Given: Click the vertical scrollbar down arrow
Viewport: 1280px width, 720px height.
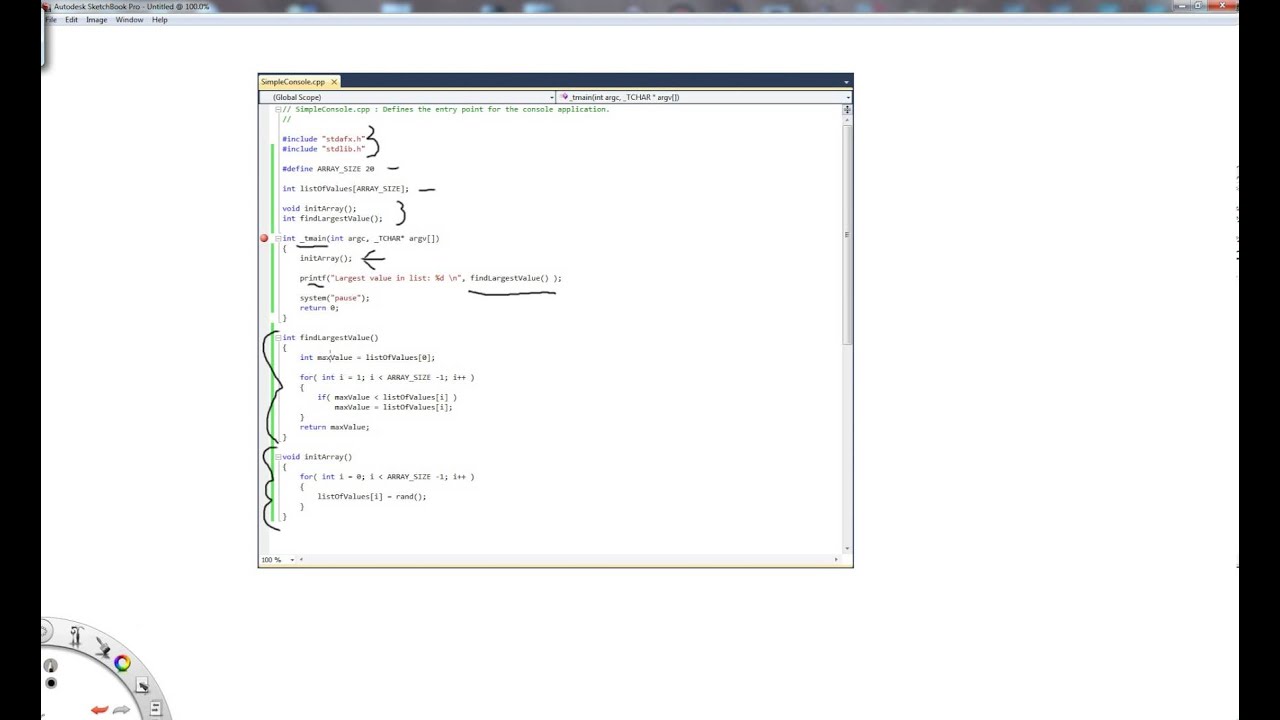Looking at the screenshot, I should tap(847, 548).
